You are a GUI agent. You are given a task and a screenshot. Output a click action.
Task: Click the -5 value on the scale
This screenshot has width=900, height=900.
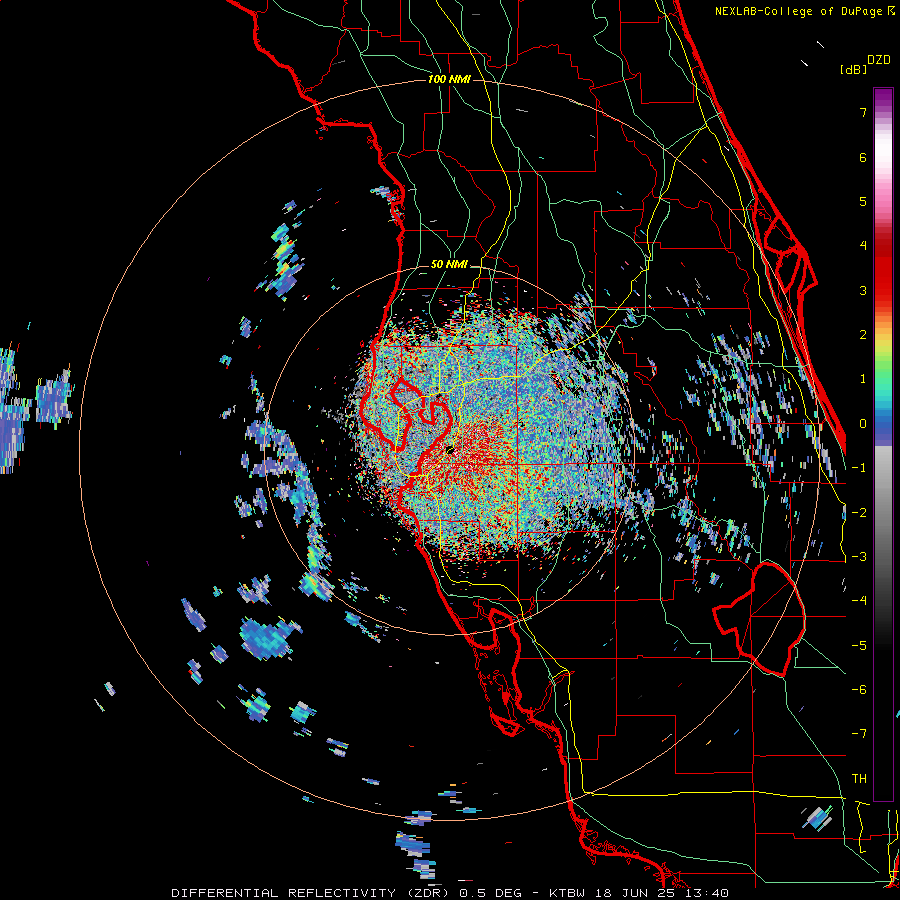[x=859, y=645]
